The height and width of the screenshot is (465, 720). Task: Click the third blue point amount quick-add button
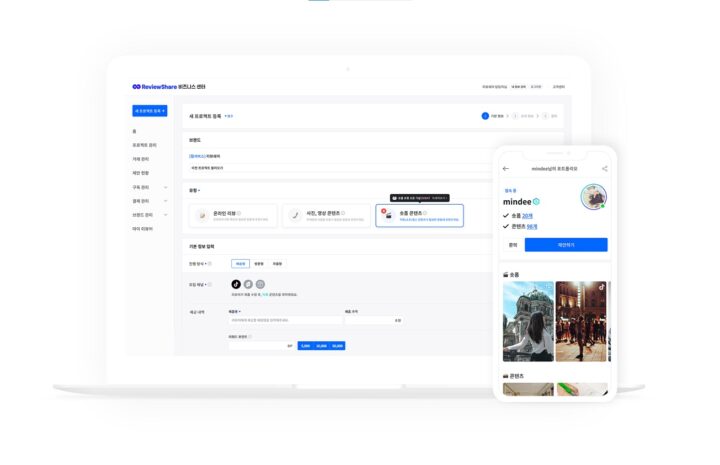338,346
